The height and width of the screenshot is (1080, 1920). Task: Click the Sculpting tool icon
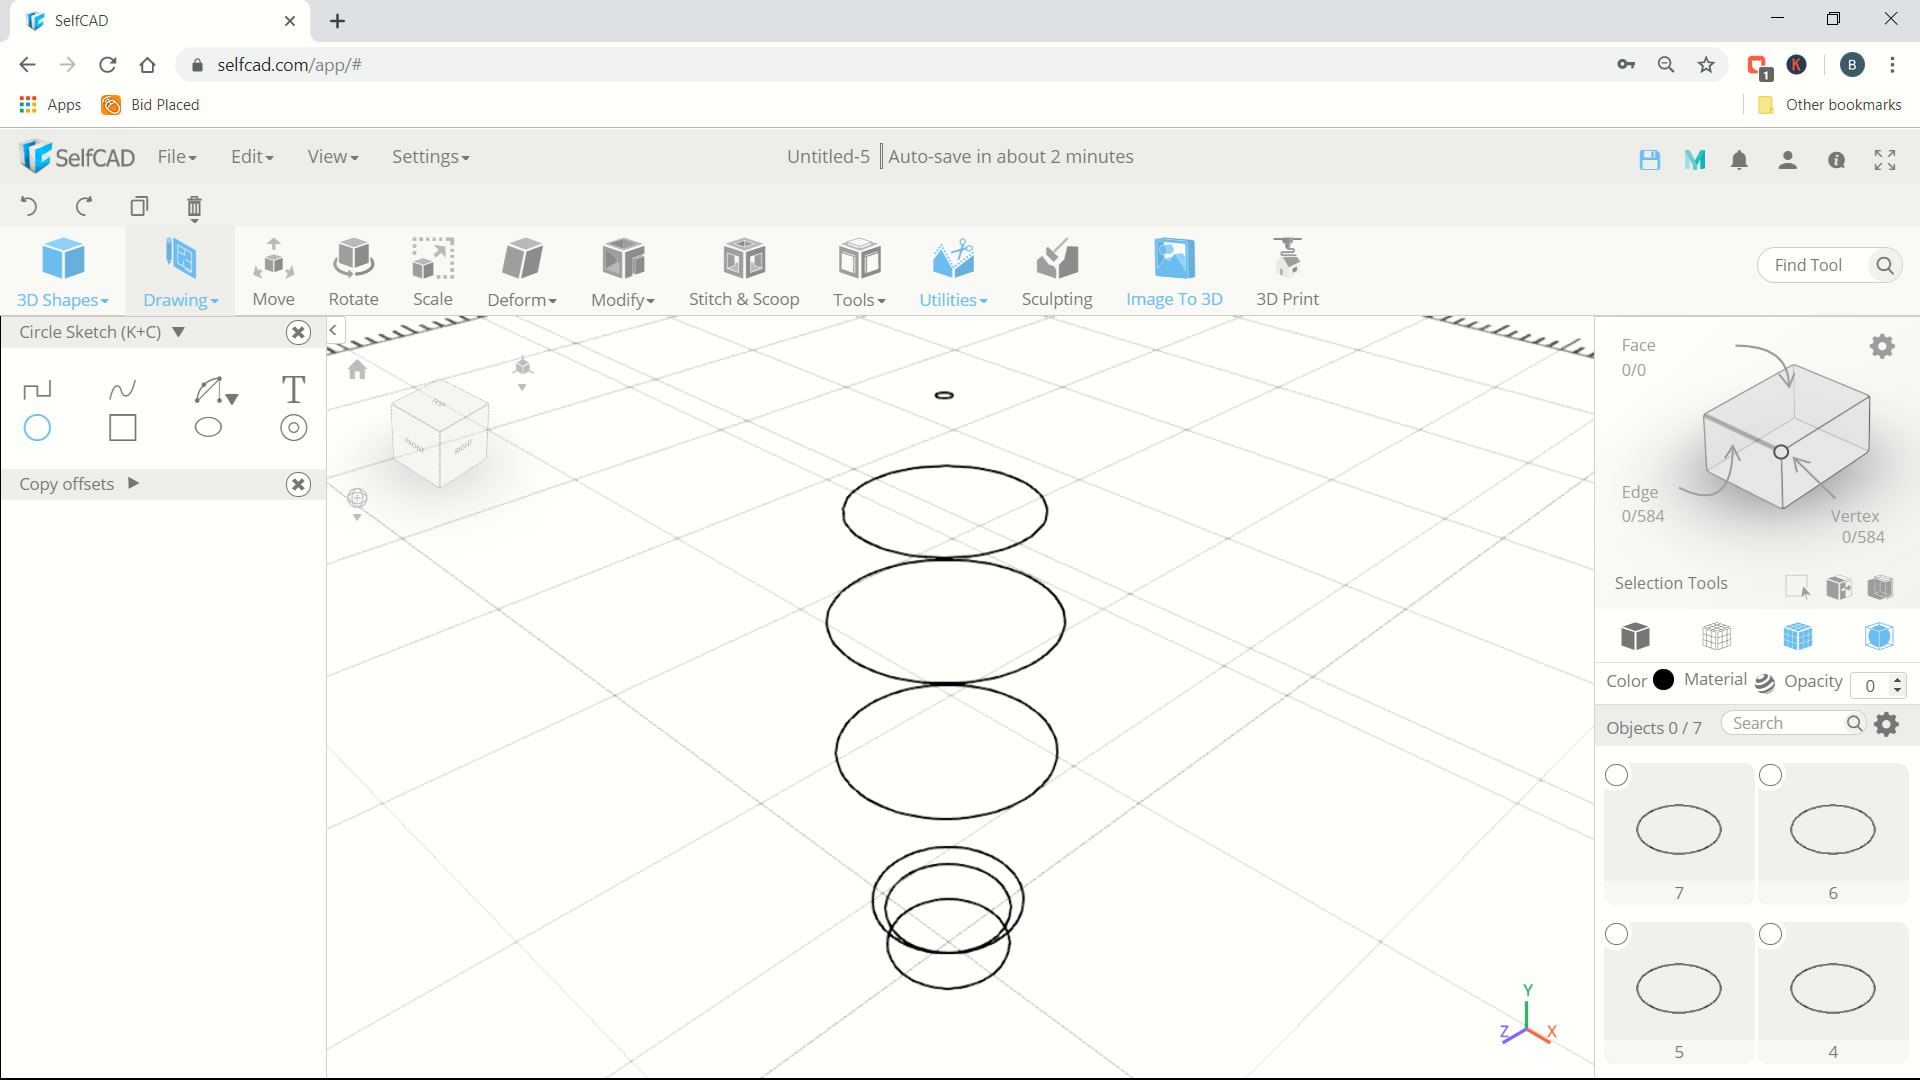(x=1056, y=271)
